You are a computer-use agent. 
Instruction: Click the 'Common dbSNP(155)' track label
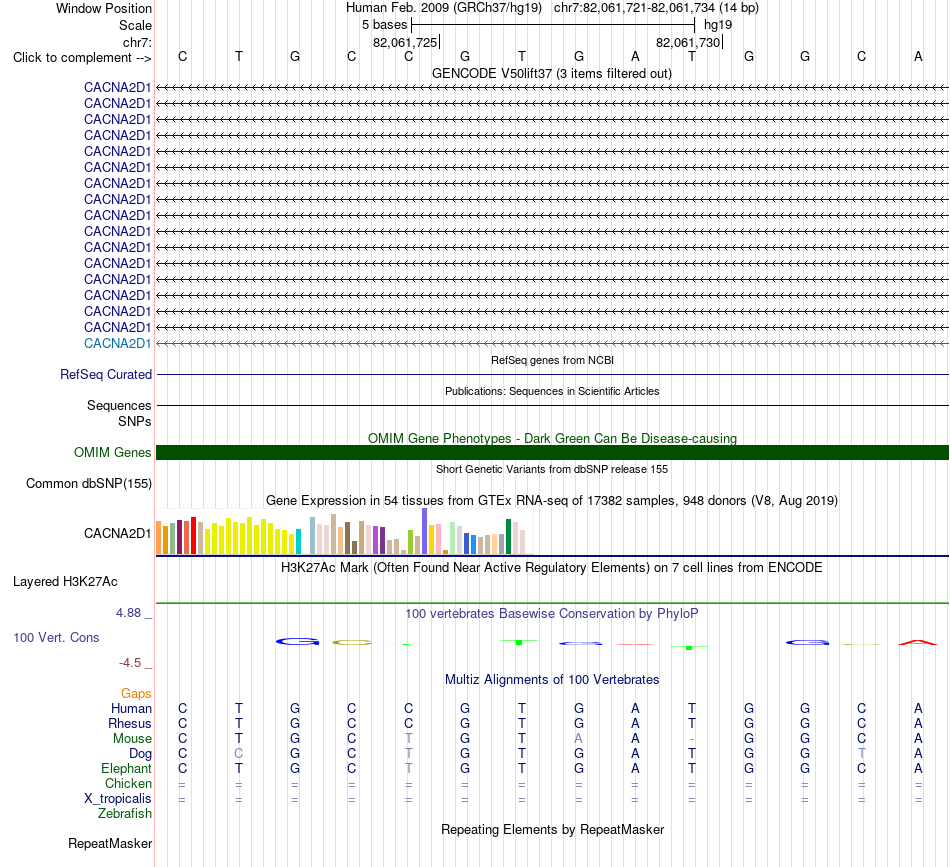click(x=88, y=483)
